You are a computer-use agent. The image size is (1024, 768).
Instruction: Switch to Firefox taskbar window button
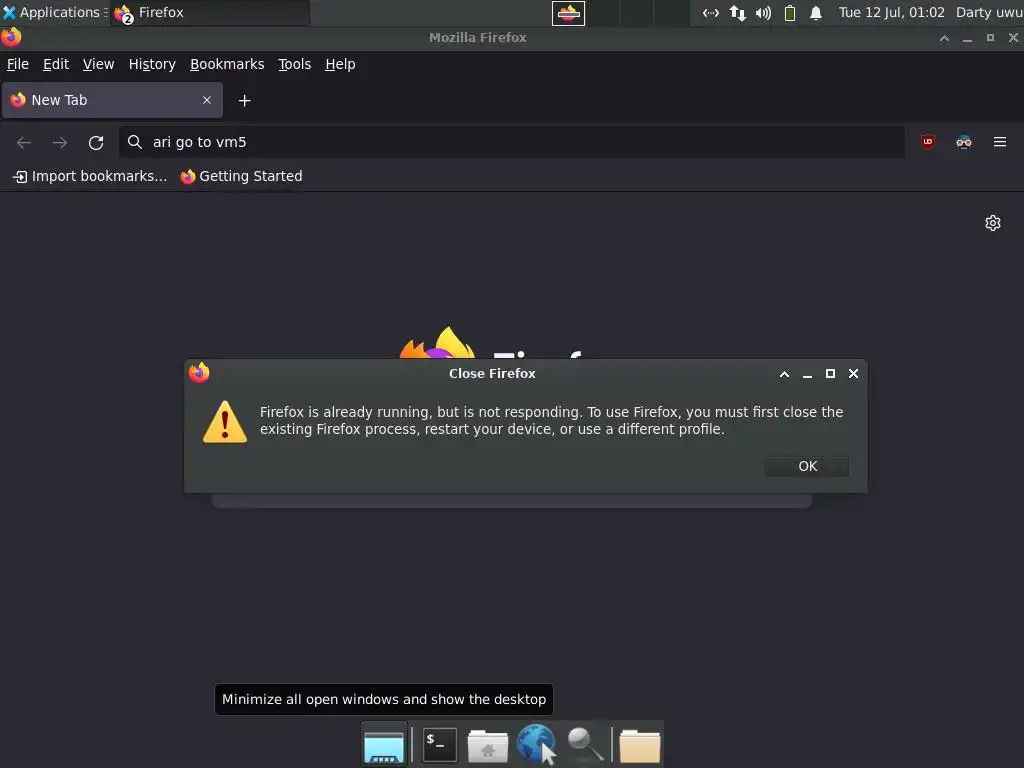tap(209, 12)
